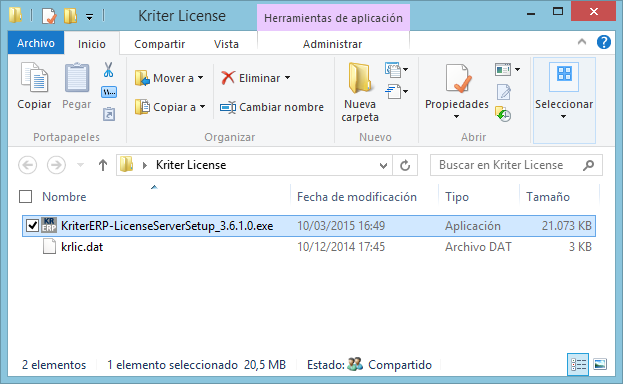Select the Inicio tab
The image size is (623, 384).
pos(92,44)
